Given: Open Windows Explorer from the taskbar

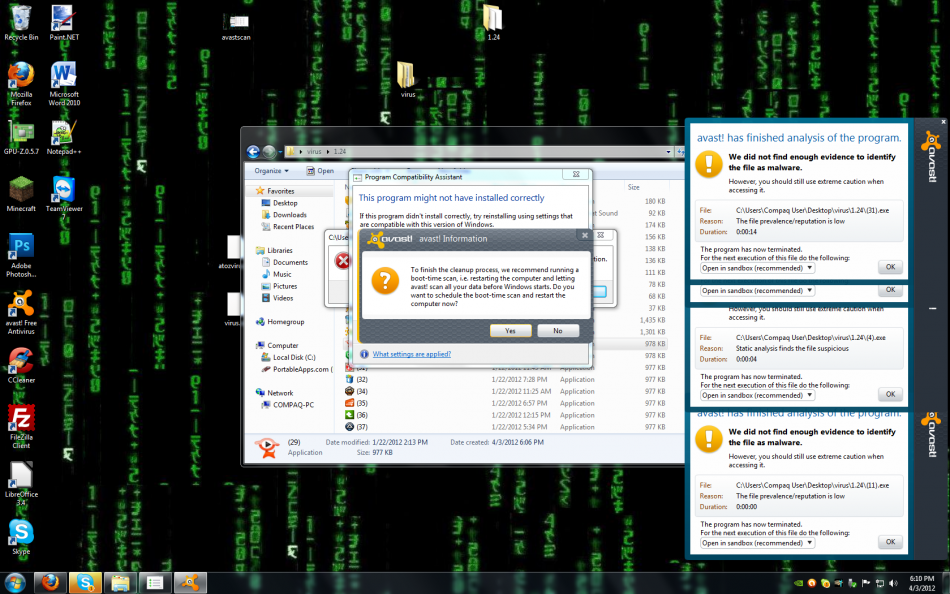Looking at the screenshot, I should [121, 583].
